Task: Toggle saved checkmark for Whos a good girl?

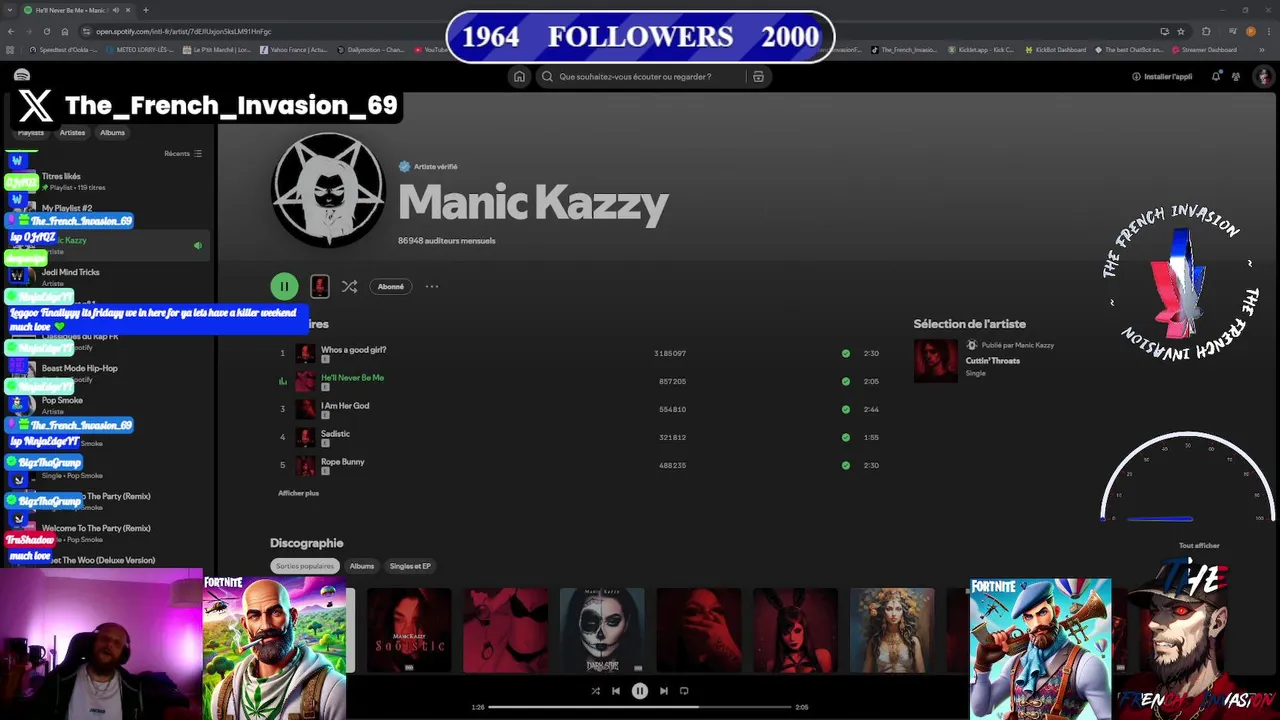Action: (846, 353)
